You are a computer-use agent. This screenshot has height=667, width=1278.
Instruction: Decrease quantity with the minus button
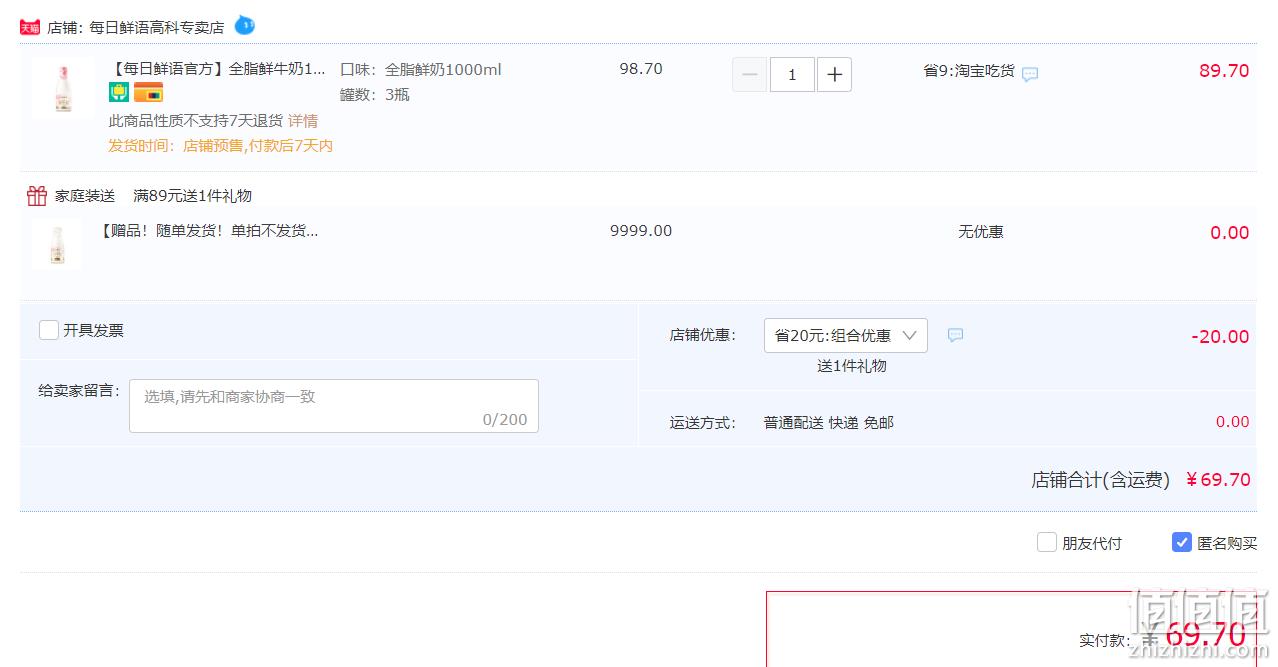pyautogui.click(x=750, y=75)
